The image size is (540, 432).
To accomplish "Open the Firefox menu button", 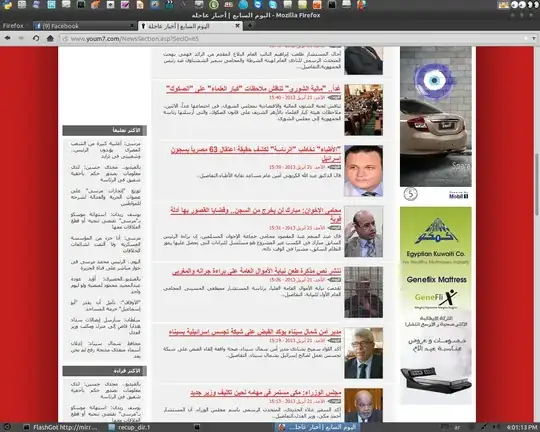I will pyautogui.click(x=13, y=26).
